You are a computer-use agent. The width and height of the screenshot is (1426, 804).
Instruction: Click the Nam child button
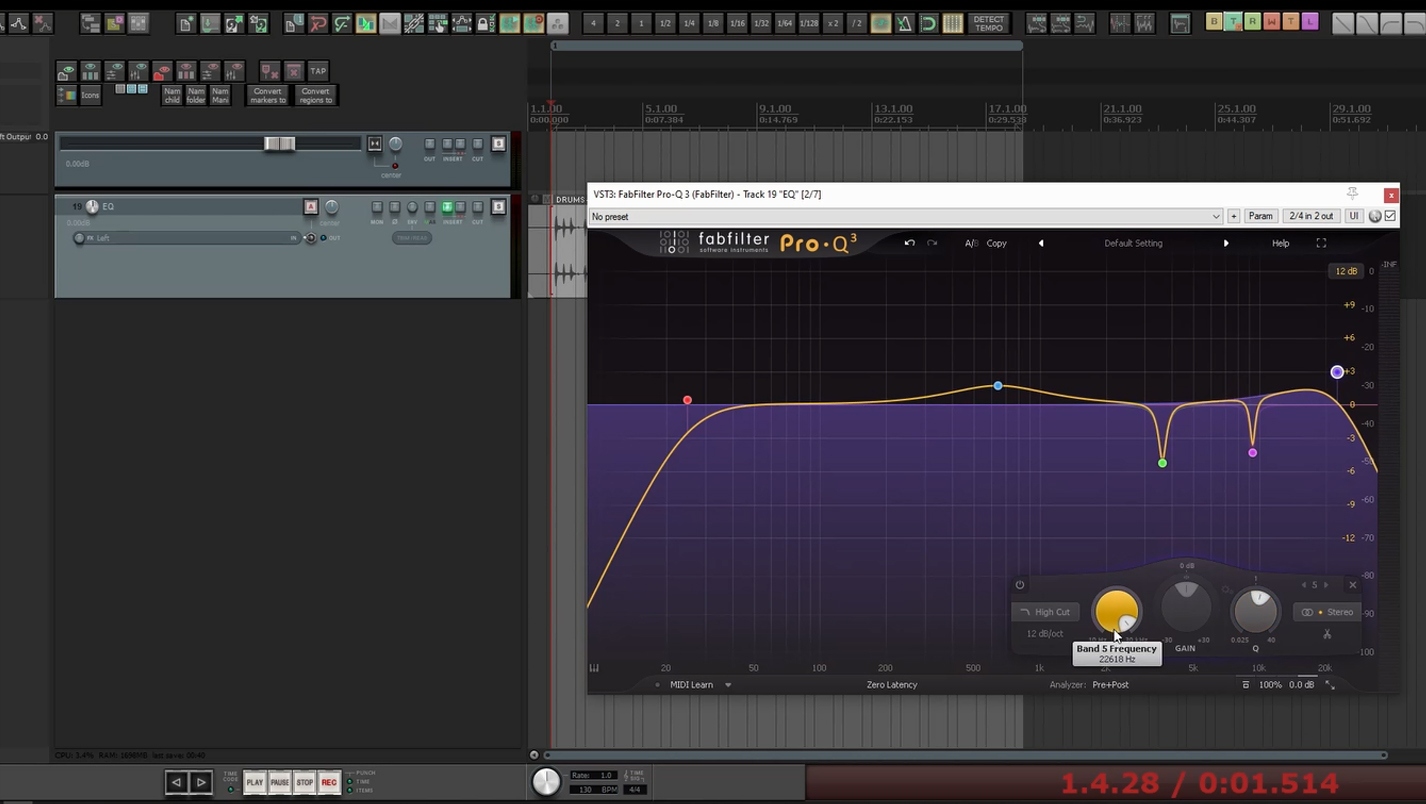coord(172,95)
